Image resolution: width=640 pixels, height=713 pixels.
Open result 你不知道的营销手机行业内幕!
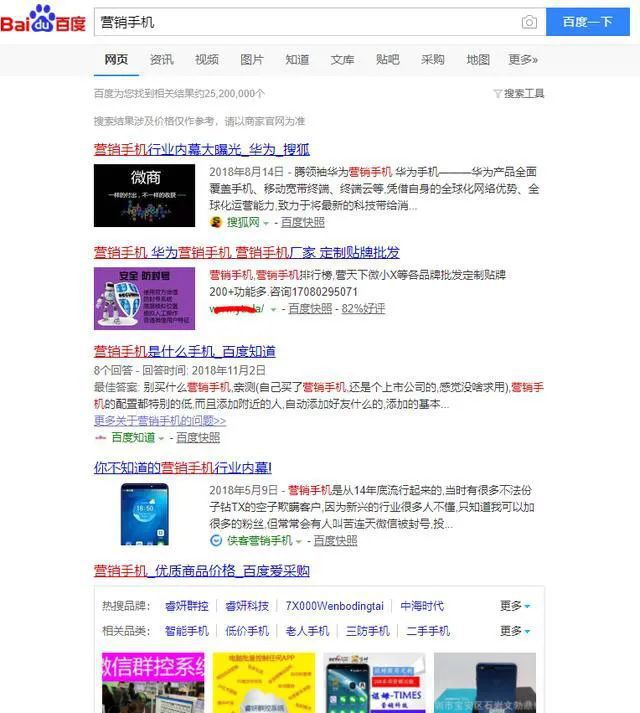tap(182, 467)
